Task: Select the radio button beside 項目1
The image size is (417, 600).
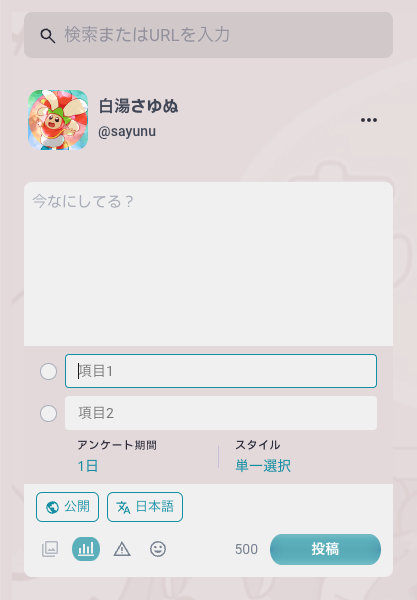Action: point(49,372)
